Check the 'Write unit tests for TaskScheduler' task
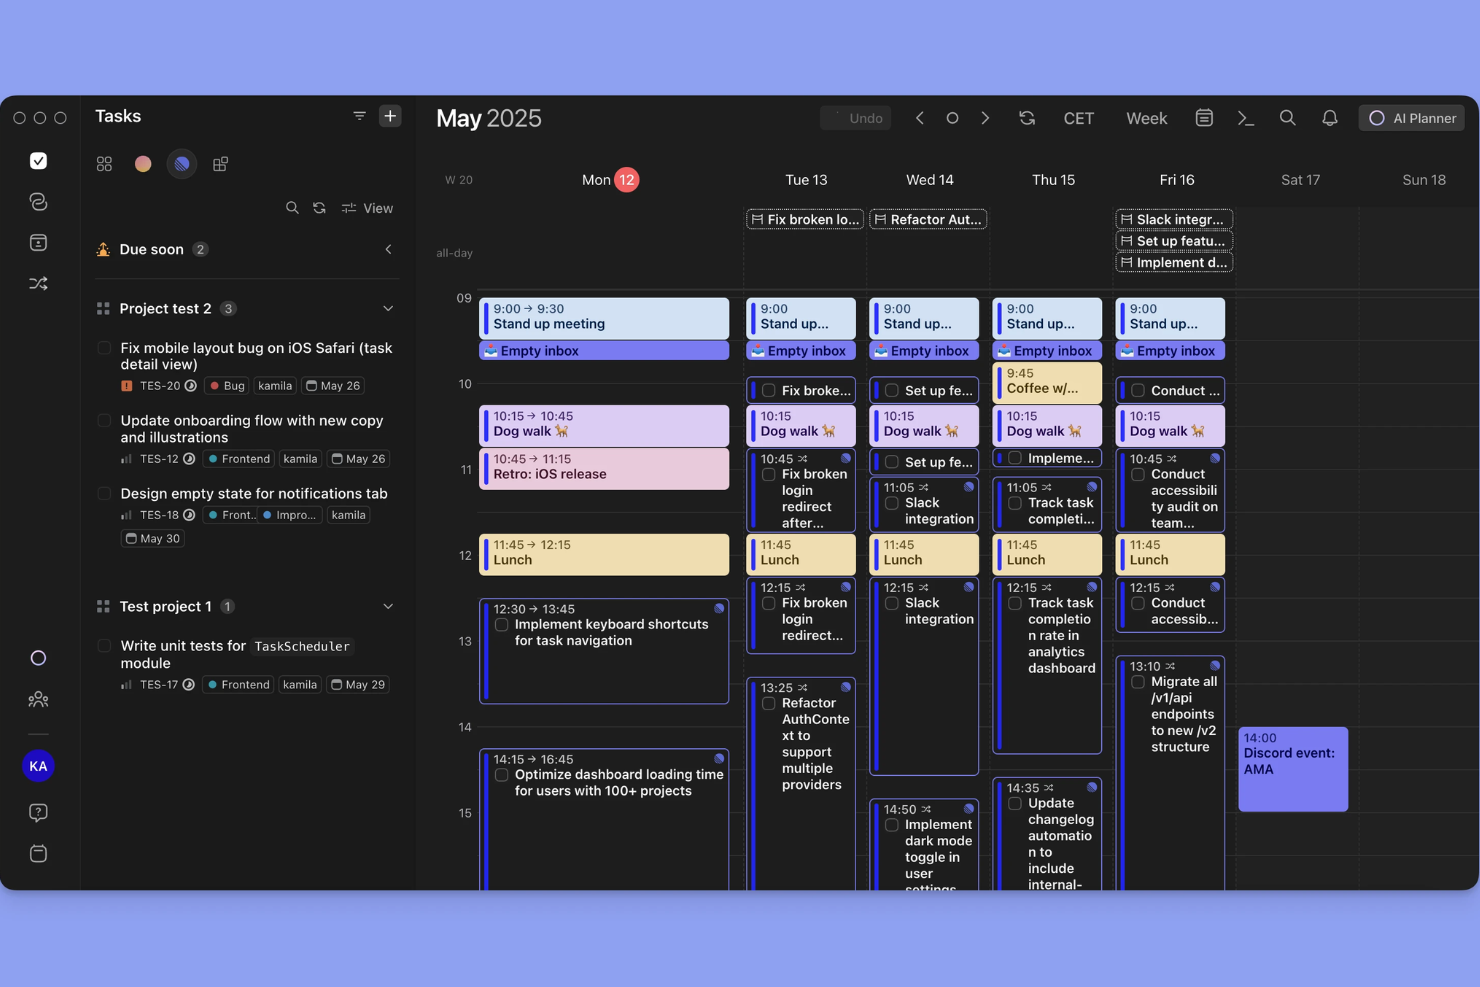The width and height of the screenshot is (1480, 987). pos(104,645)
